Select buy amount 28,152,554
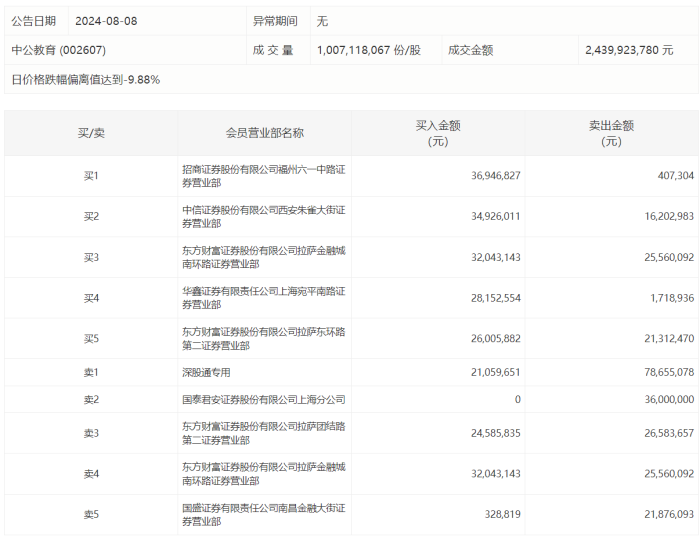The height and width of the screenshot is (537, 700). (496, 298)
